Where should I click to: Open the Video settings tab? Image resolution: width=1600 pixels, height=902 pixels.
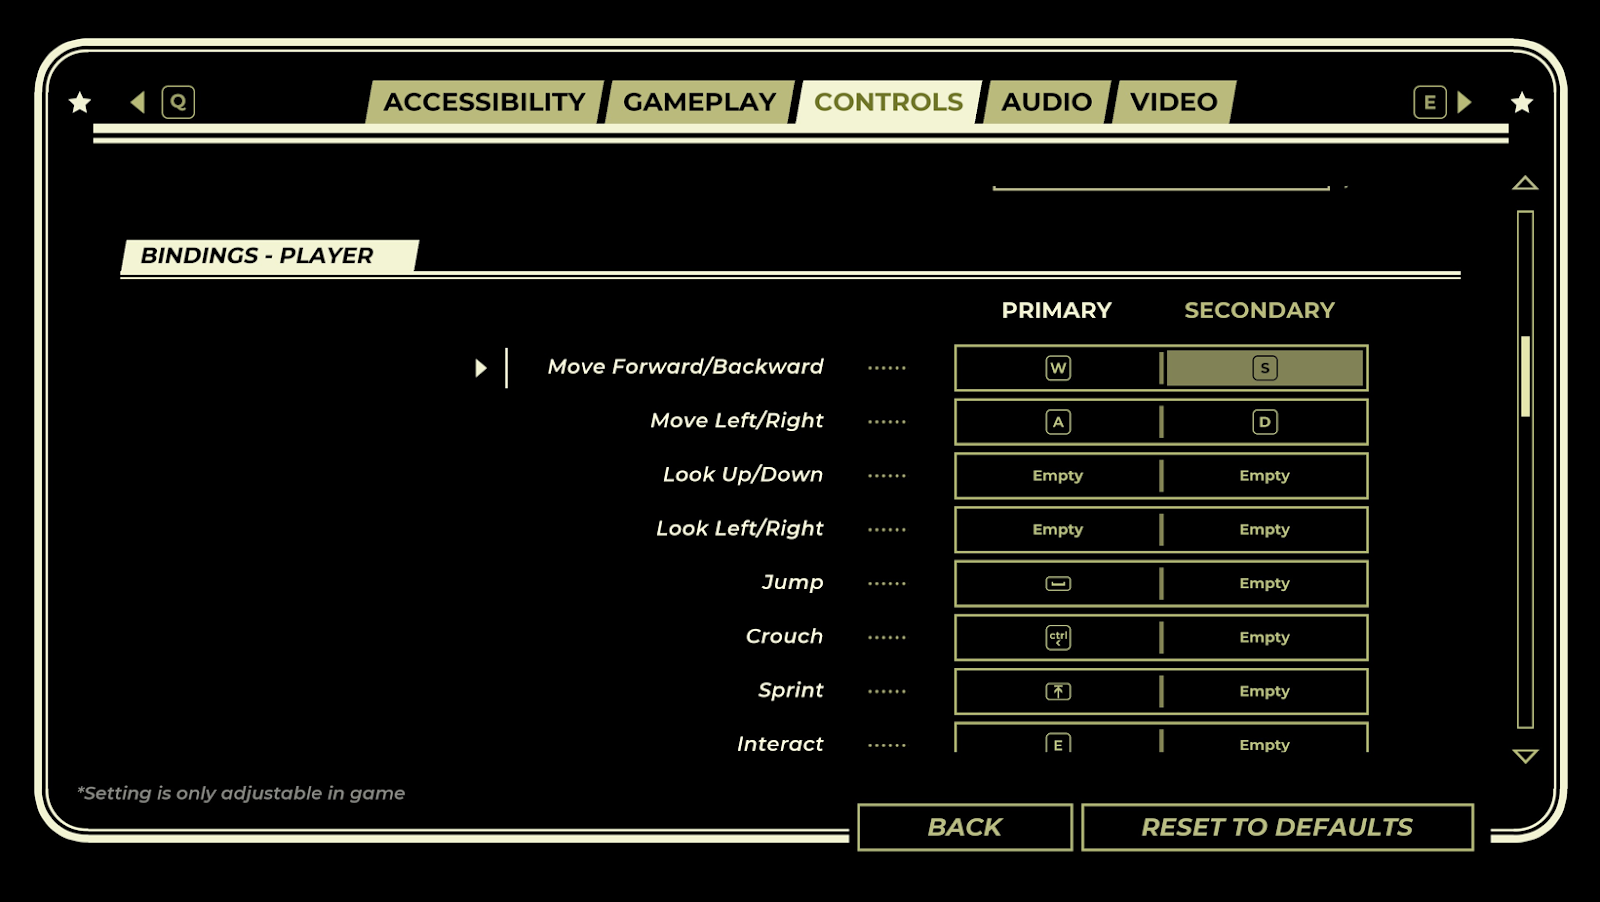click(x=1173, y=102)
